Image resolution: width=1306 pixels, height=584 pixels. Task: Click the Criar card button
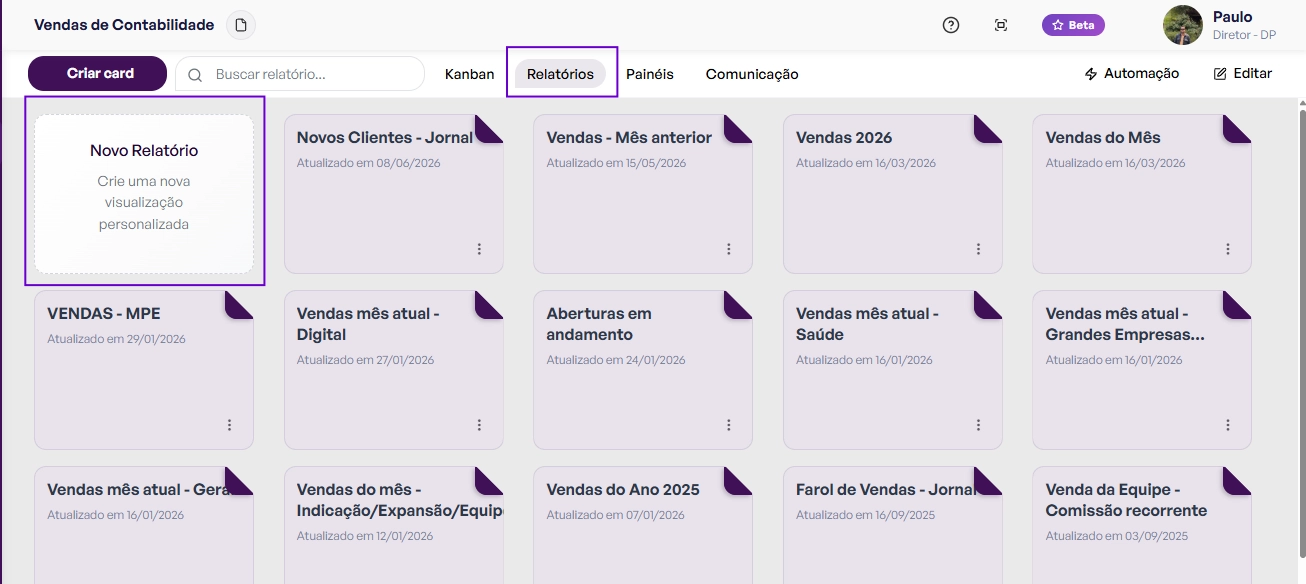97,73
